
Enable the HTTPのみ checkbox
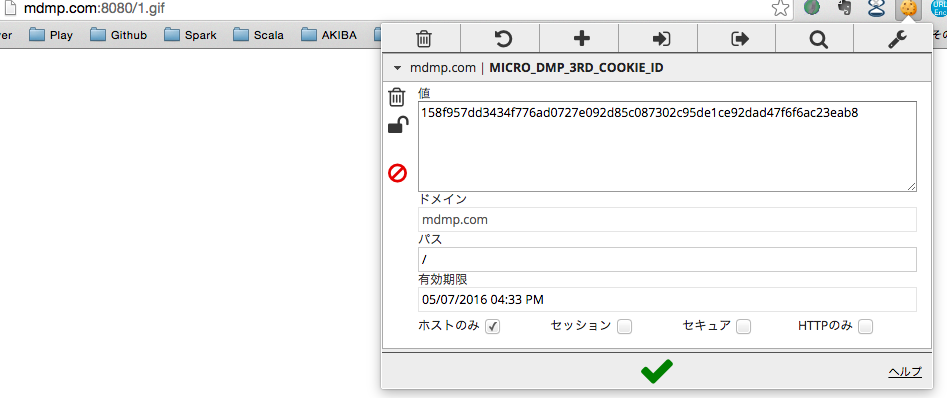click(x=865, y=327)
